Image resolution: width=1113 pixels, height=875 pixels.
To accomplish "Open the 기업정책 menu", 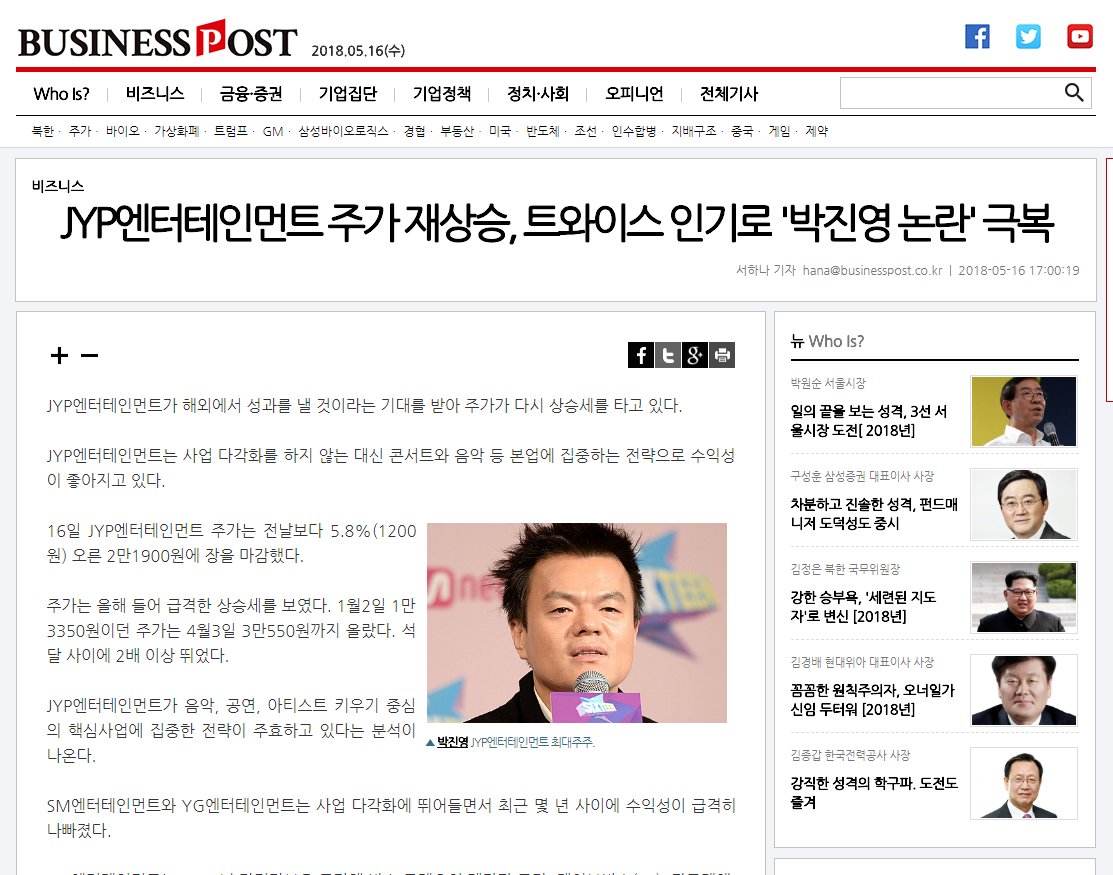I will (x=442, y=94).
